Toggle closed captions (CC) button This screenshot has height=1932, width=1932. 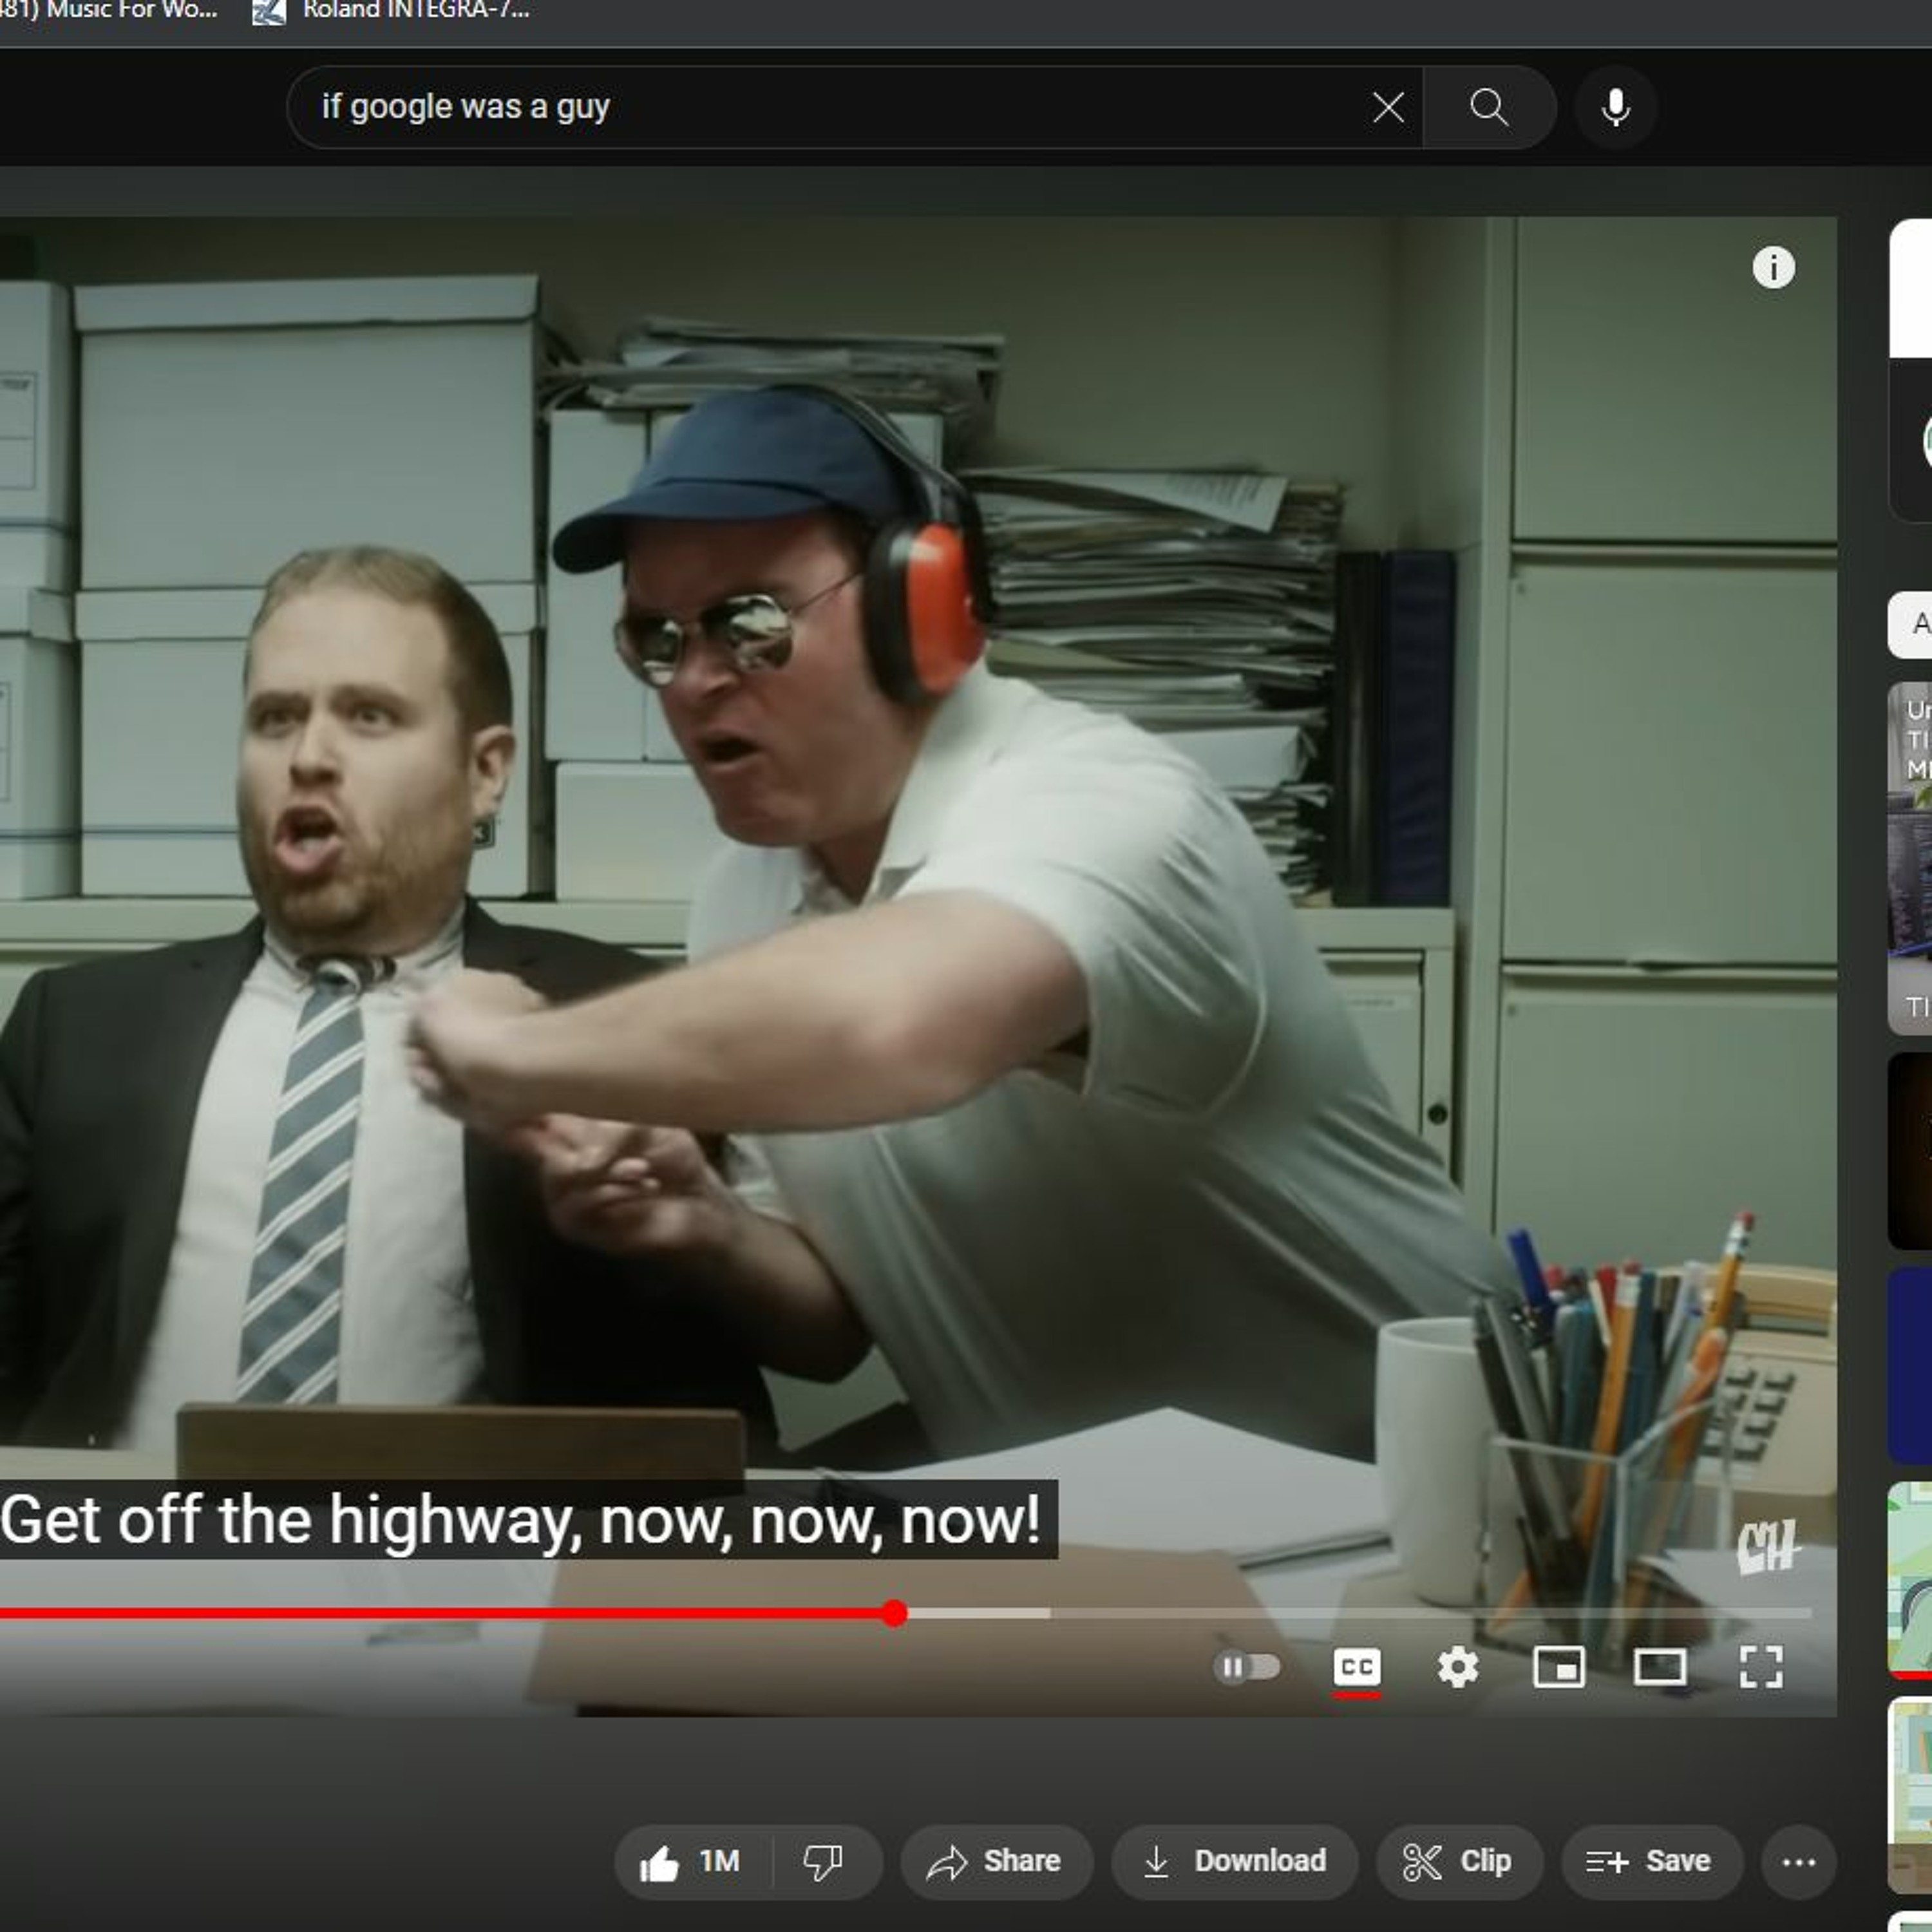(1357, 1667)
